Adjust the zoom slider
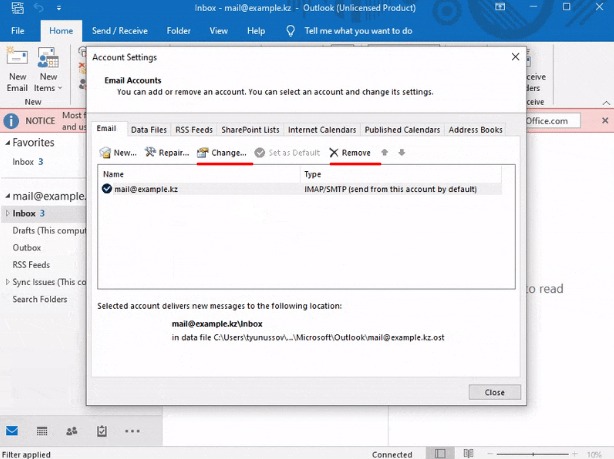 coord(533,454)
